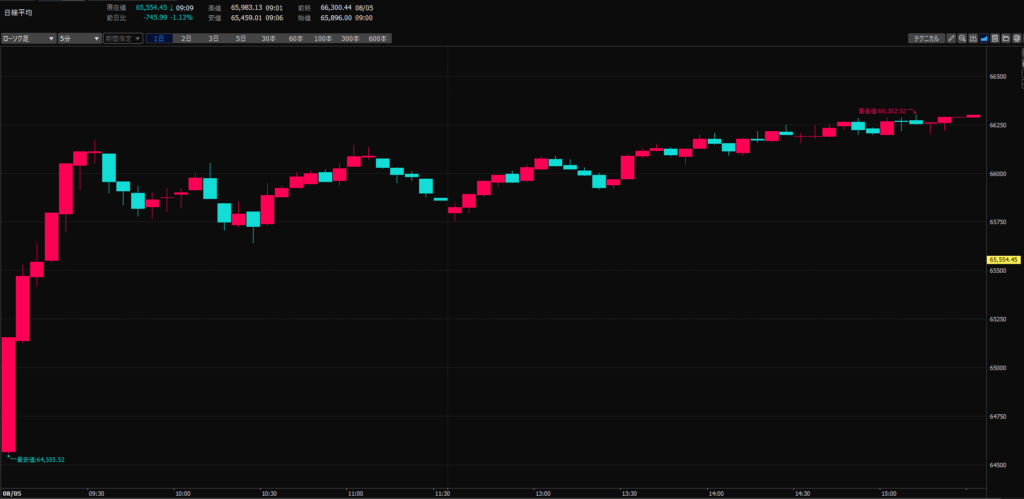The image size is (1024, 499).
Task: Click the 最高値:66,302.52 high marker label
Action: point(882,111)
